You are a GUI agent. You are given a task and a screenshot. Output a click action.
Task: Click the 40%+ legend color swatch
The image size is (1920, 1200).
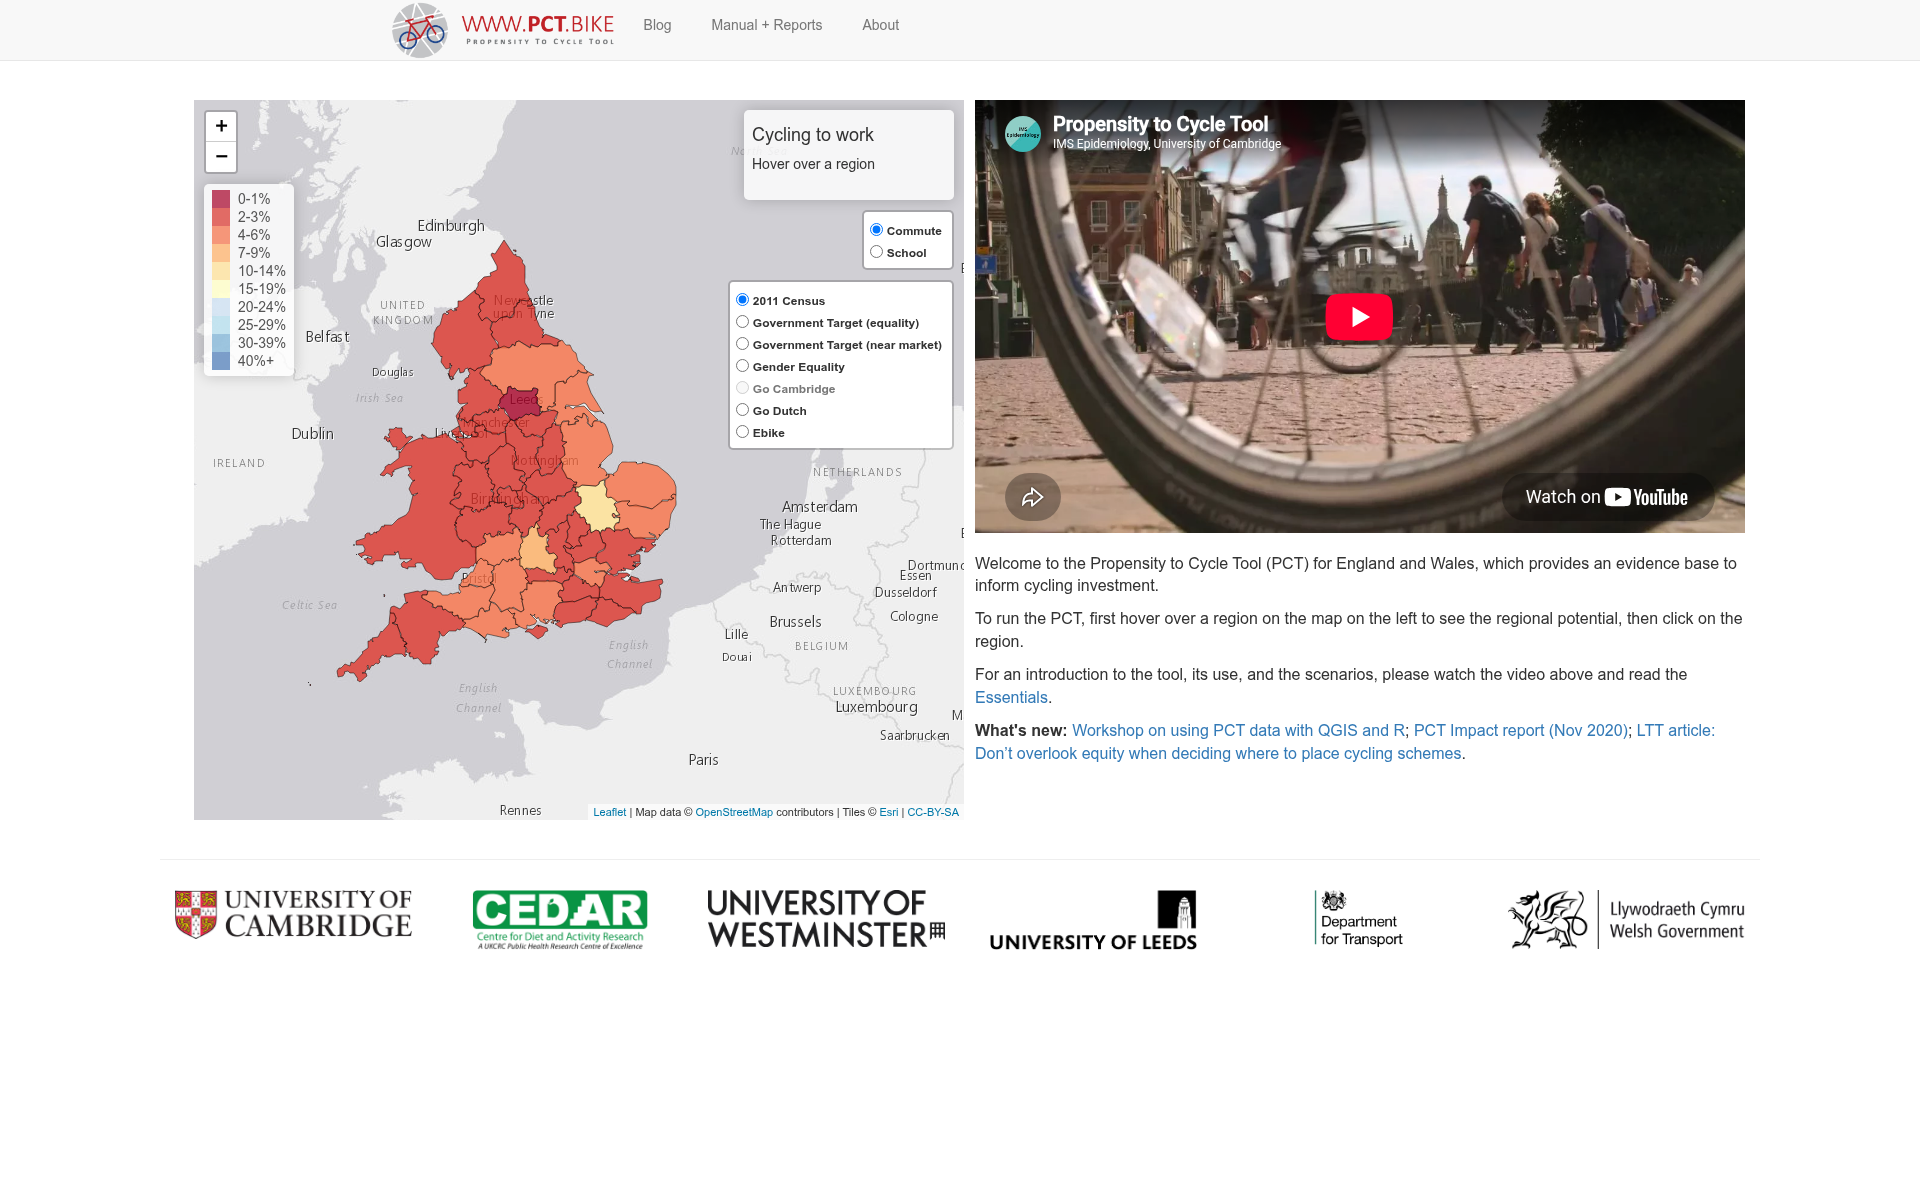pyautogui.click(x=221, y=361)
